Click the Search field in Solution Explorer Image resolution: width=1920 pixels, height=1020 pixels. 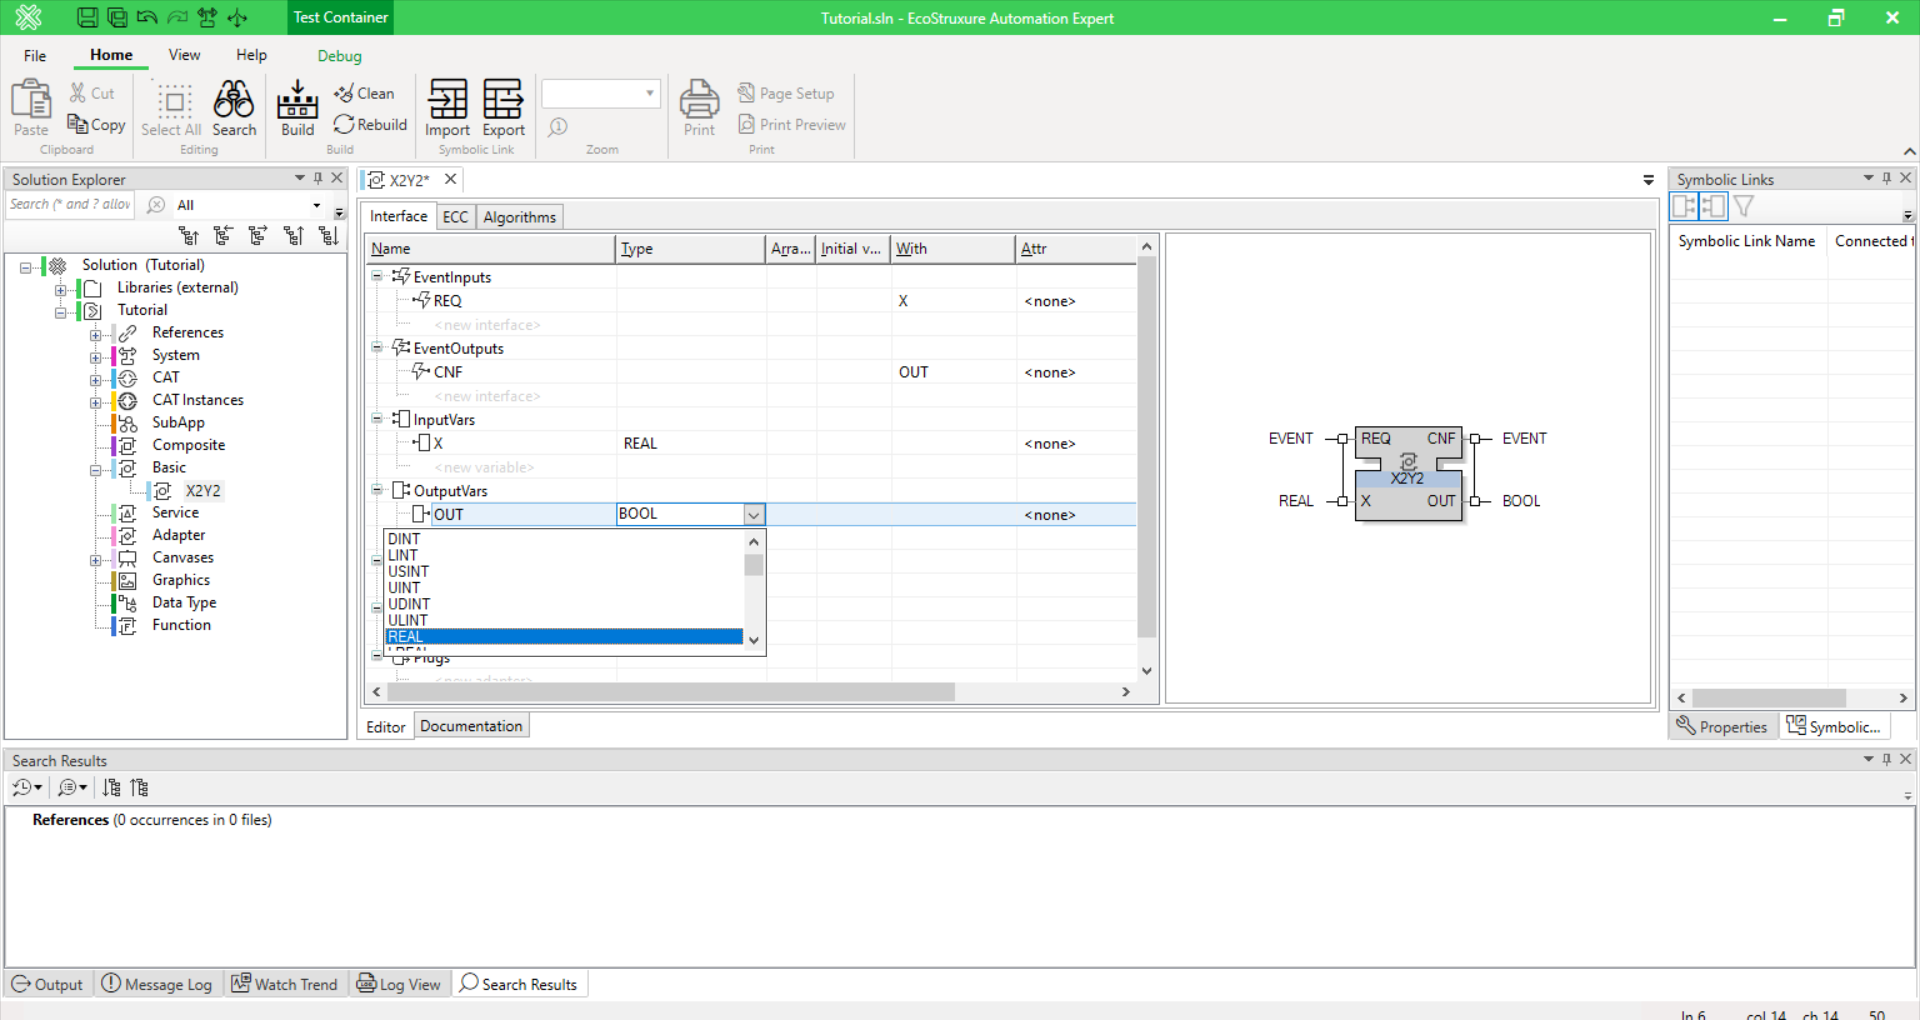[72, 204]
